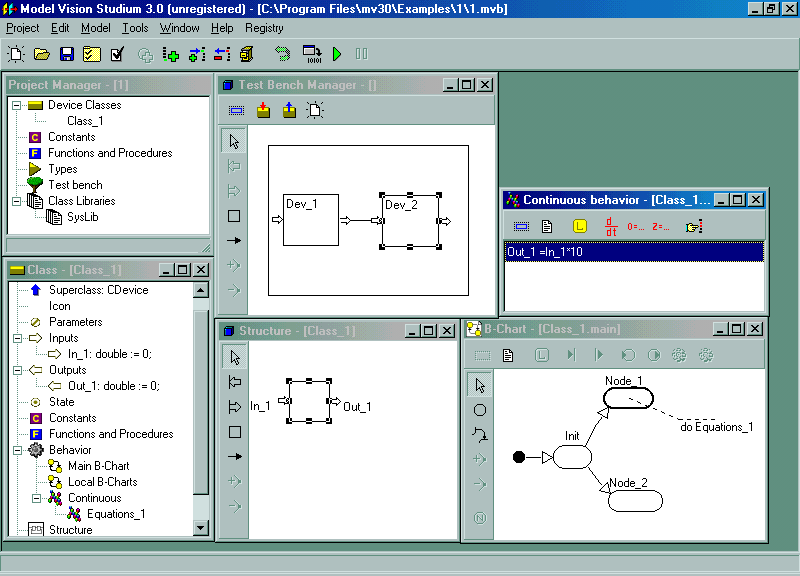Click the document icon in B-Chart toolbar
The image size is (800, 576).
[x=508, y=355]
